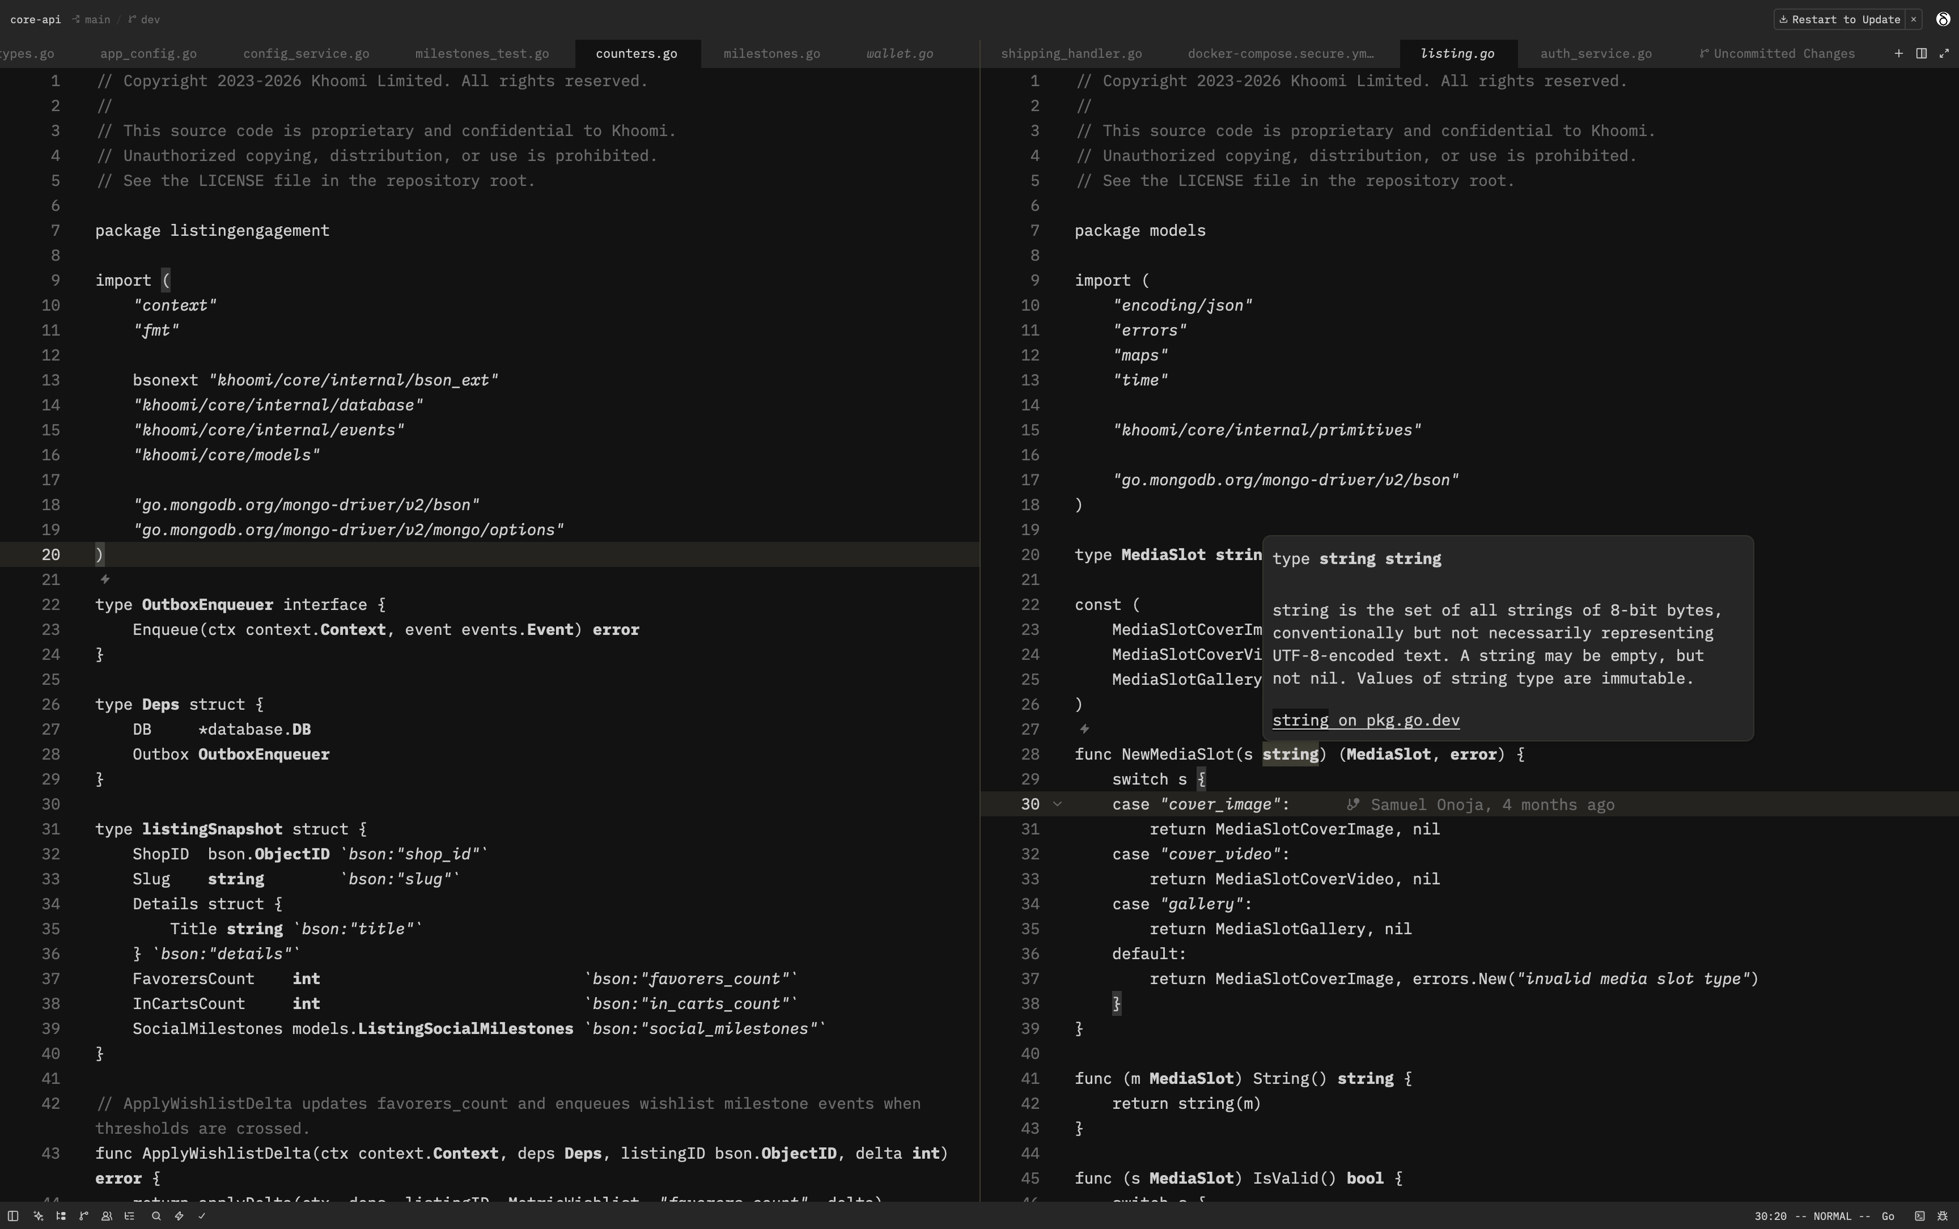Click the Samuel Onoja blame annotation

pos(1480,804)
